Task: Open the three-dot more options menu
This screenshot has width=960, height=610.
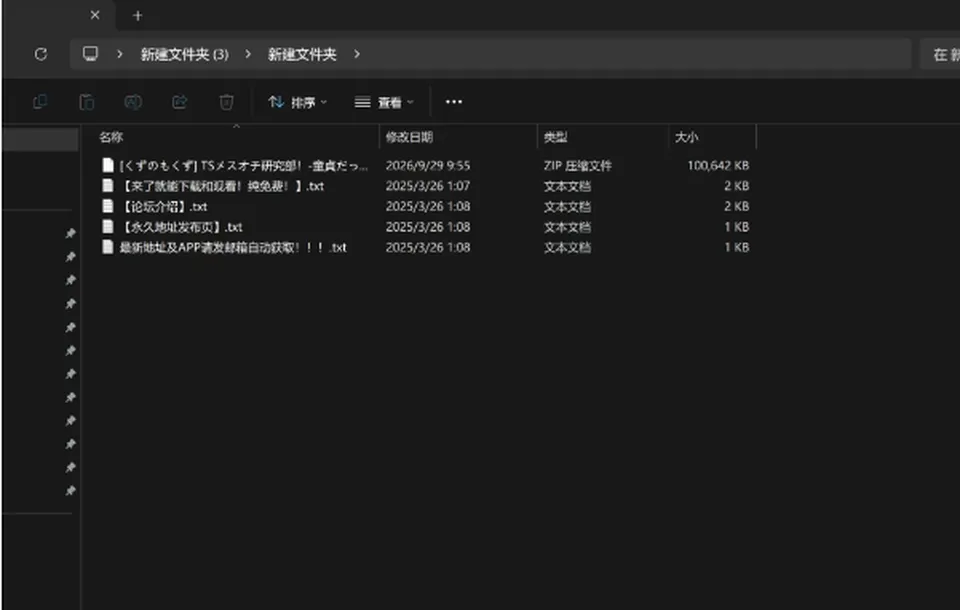Action: click(454, 102)
